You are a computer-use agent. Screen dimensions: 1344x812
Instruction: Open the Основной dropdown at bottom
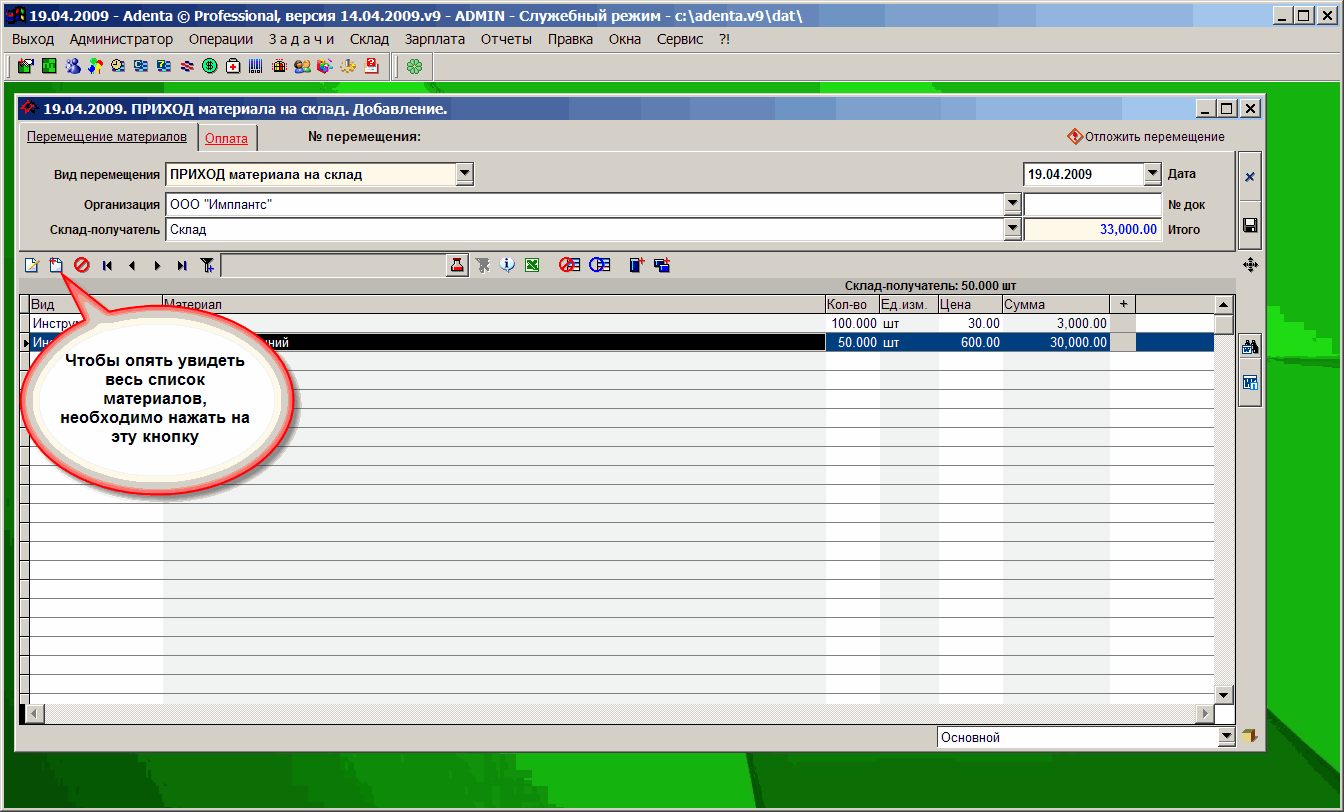coord(1227,737)
